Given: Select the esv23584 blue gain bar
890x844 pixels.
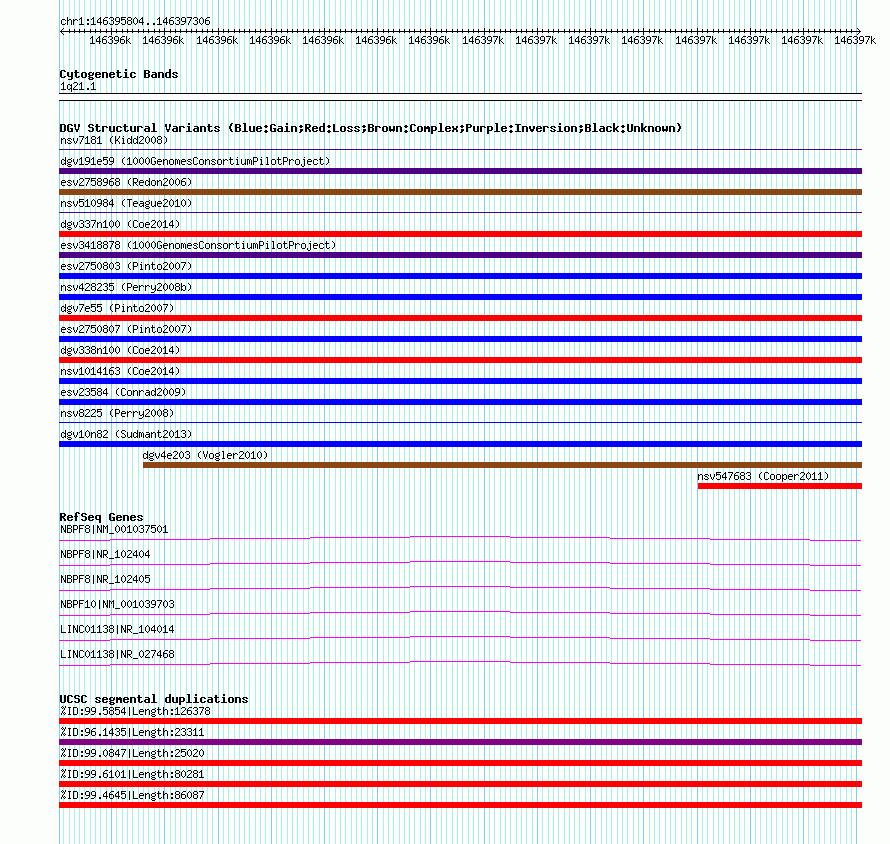Looking at the screenshot, I should (x=460, y=402).
